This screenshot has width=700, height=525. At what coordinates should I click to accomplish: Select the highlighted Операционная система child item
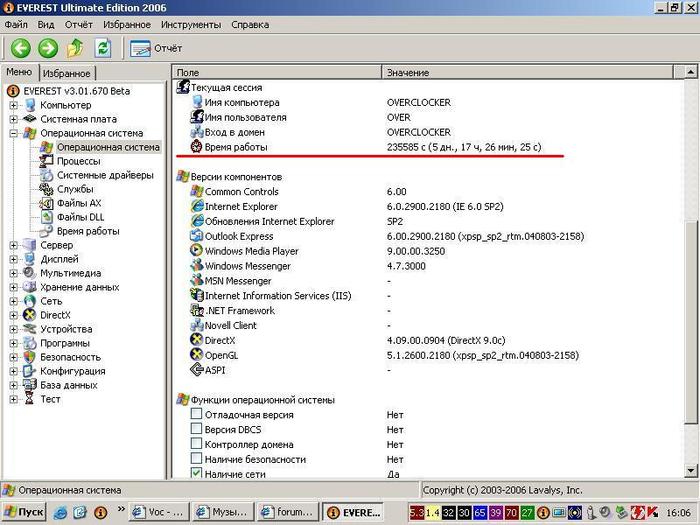click(108, 147)
